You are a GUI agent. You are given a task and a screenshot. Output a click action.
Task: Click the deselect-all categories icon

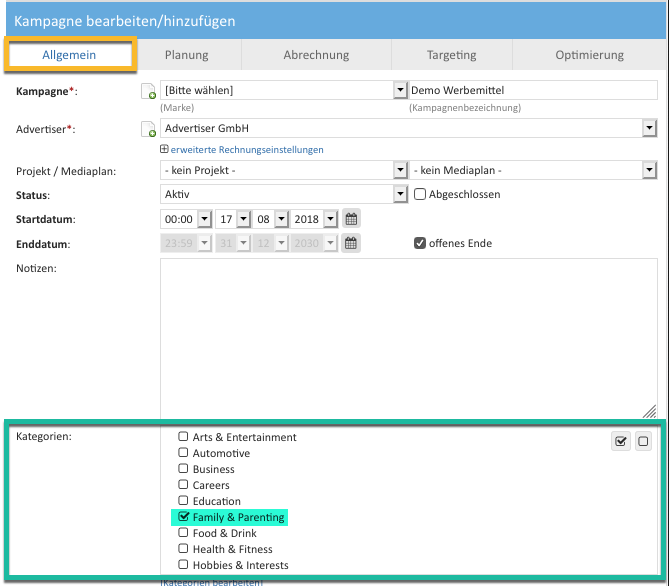(643, 441)
